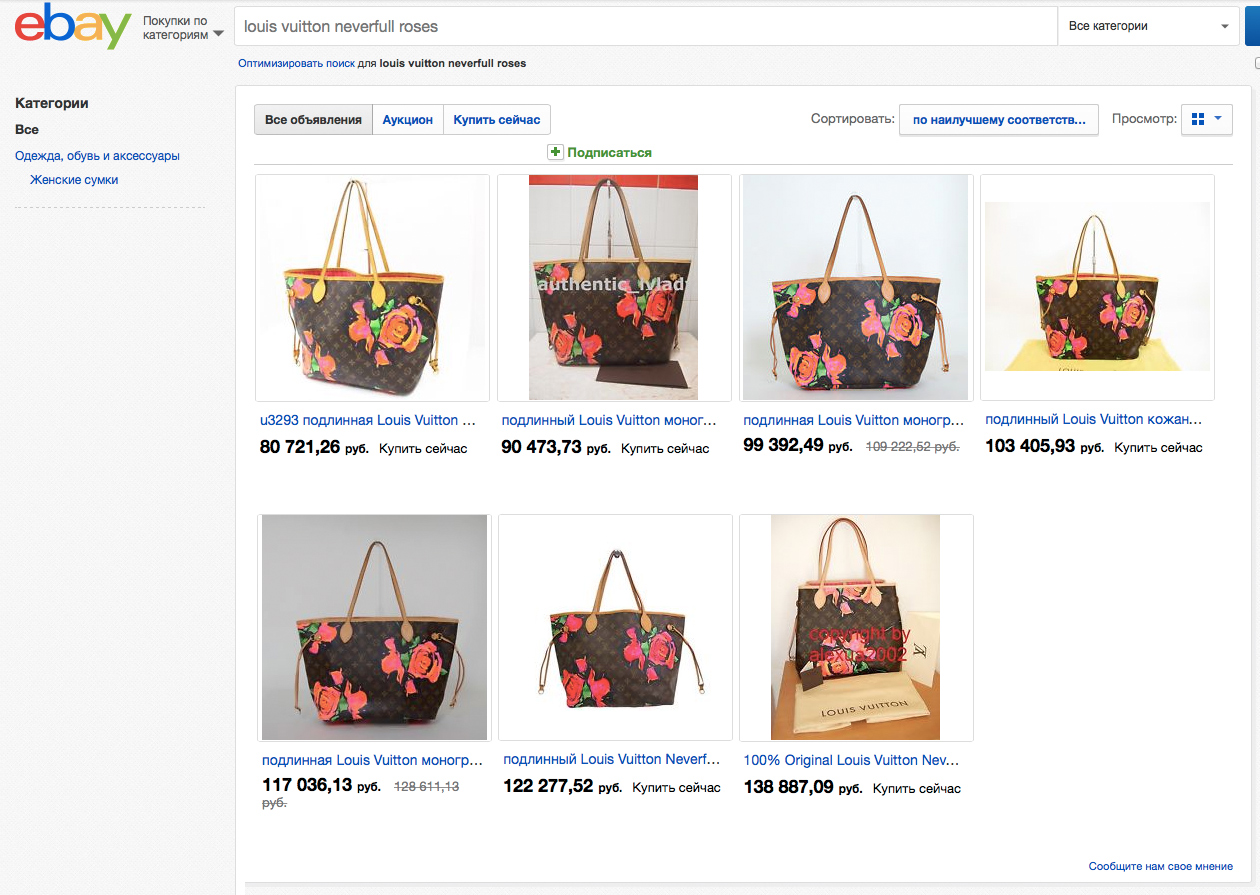The height and width of the screenshot is (895, 1260).
Task: Open the 'Покупки по категориям' dropdown
Action: 183,27
